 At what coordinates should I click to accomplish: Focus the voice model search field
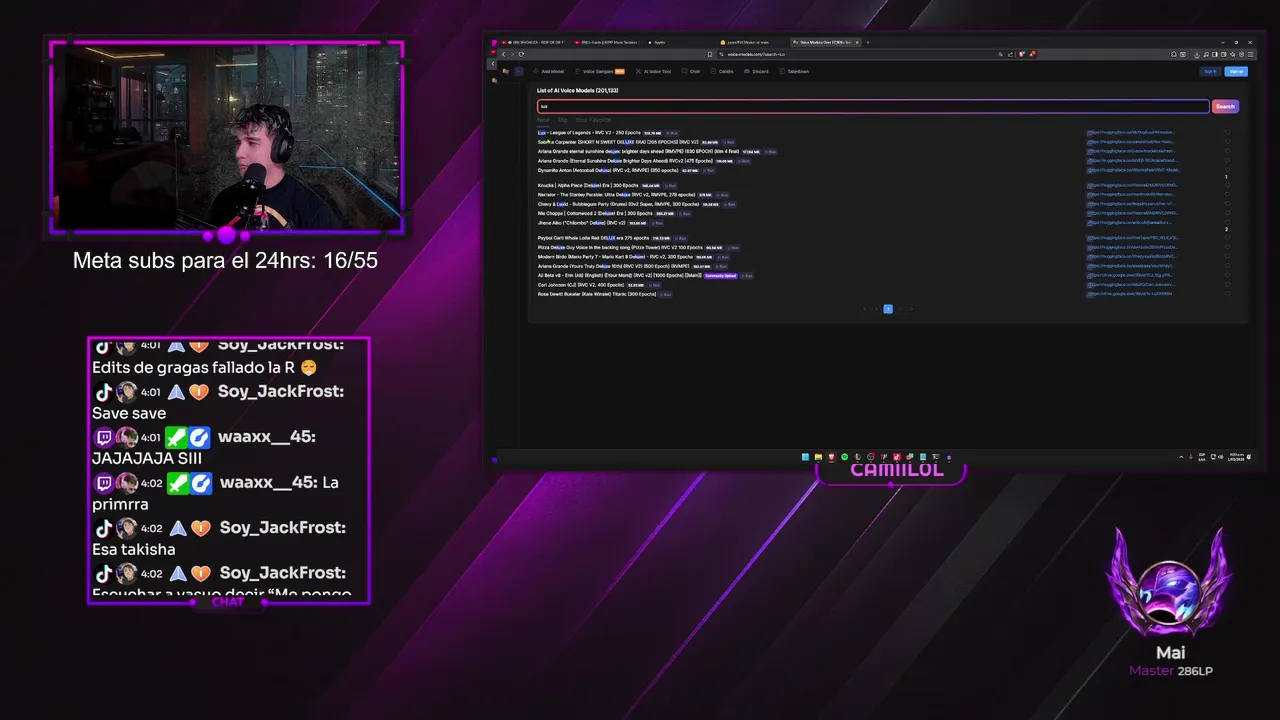click(x=873, y=106)
